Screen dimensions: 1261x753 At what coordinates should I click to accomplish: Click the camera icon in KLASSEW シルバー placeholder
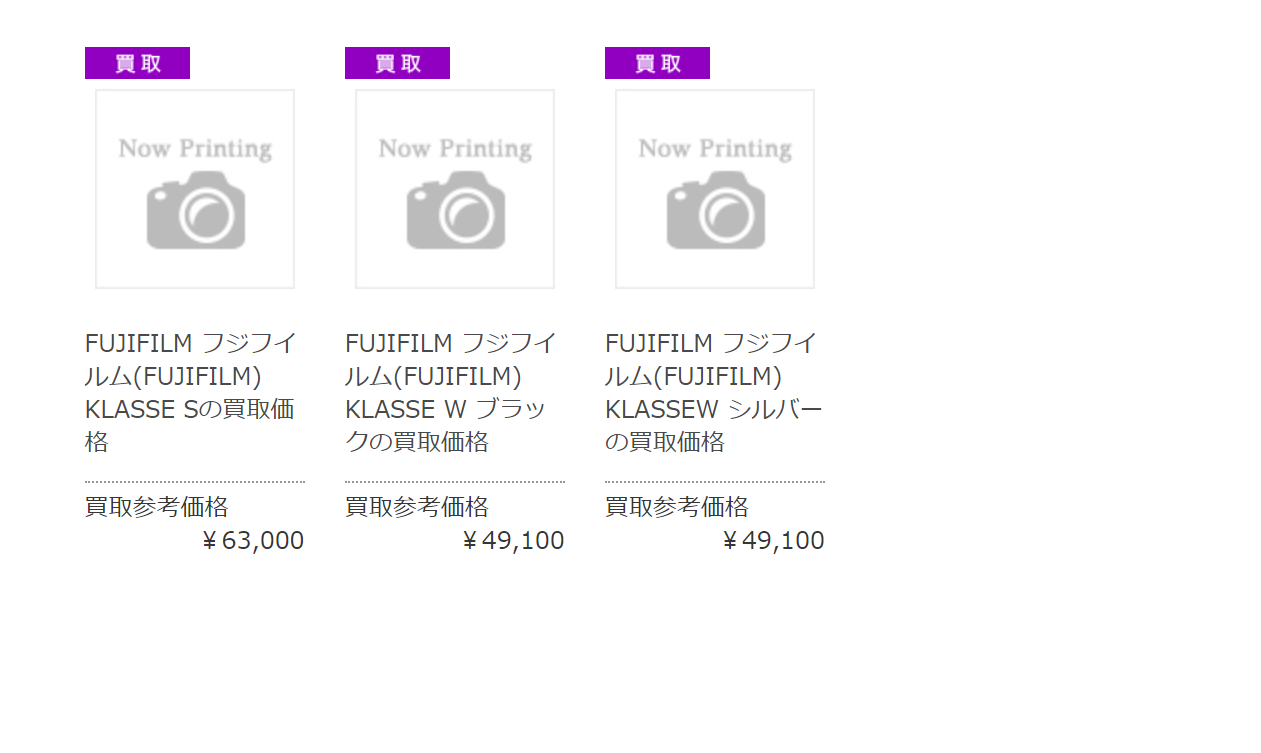pos(716,210)
